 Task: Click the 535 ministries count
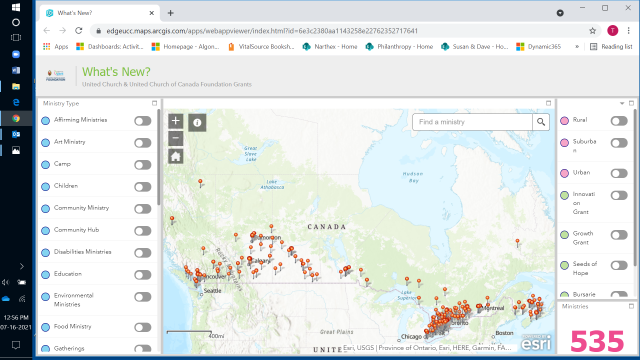597,341
